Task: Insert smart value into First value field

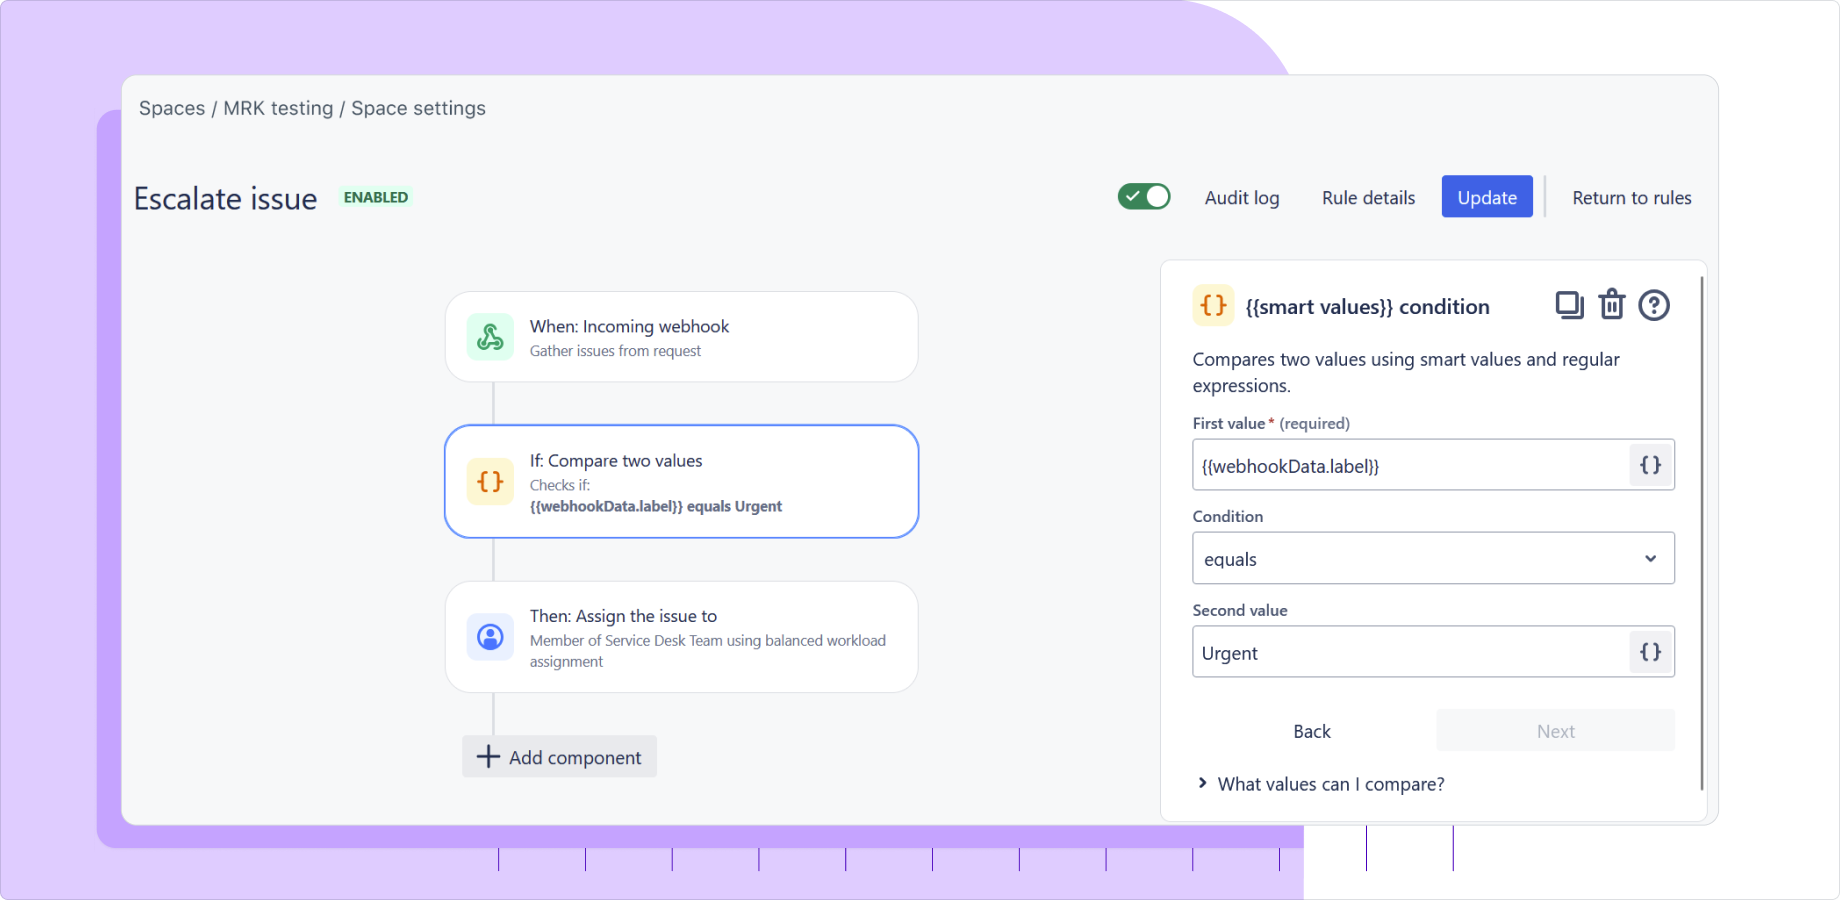Action: [1649, 464]
